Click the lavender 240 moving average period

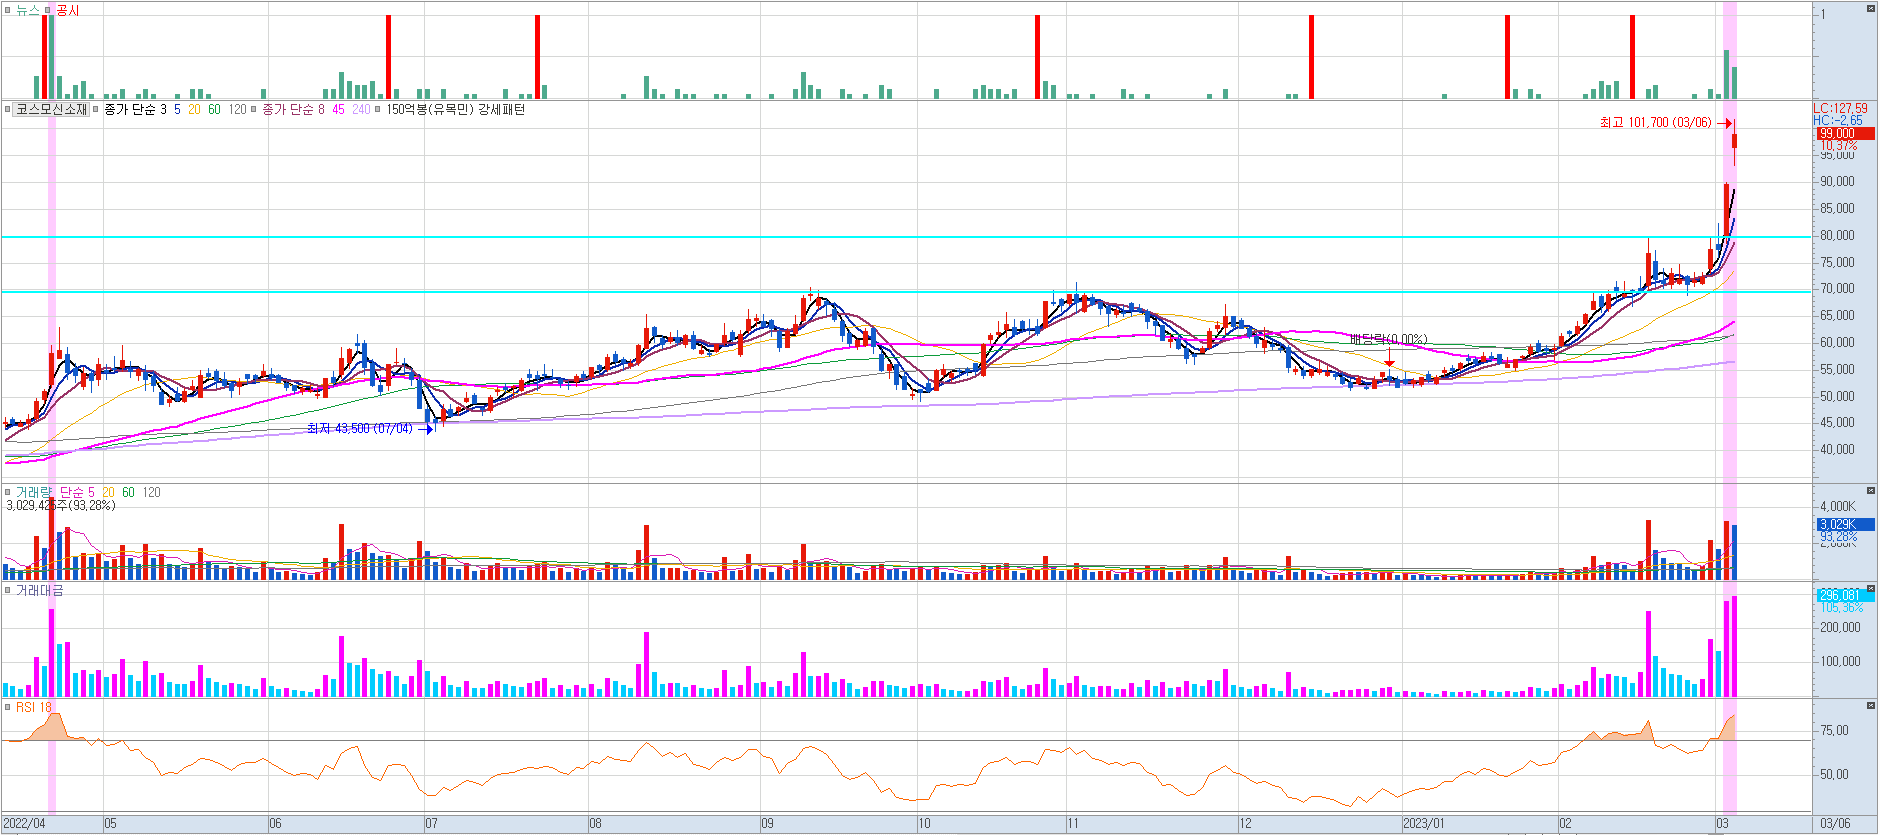click(361, 110)
